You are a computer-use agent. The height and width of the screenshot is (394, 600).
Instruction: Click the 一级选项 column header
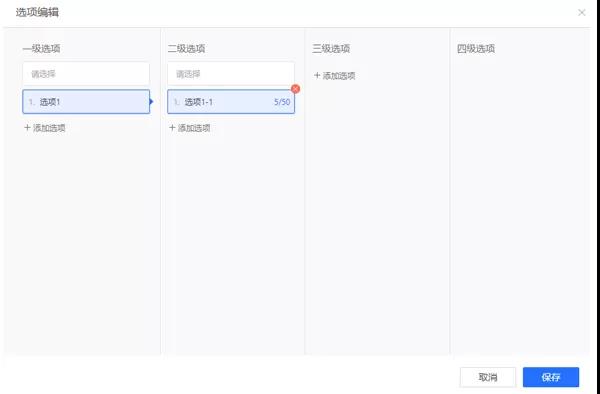coord(41,49)
